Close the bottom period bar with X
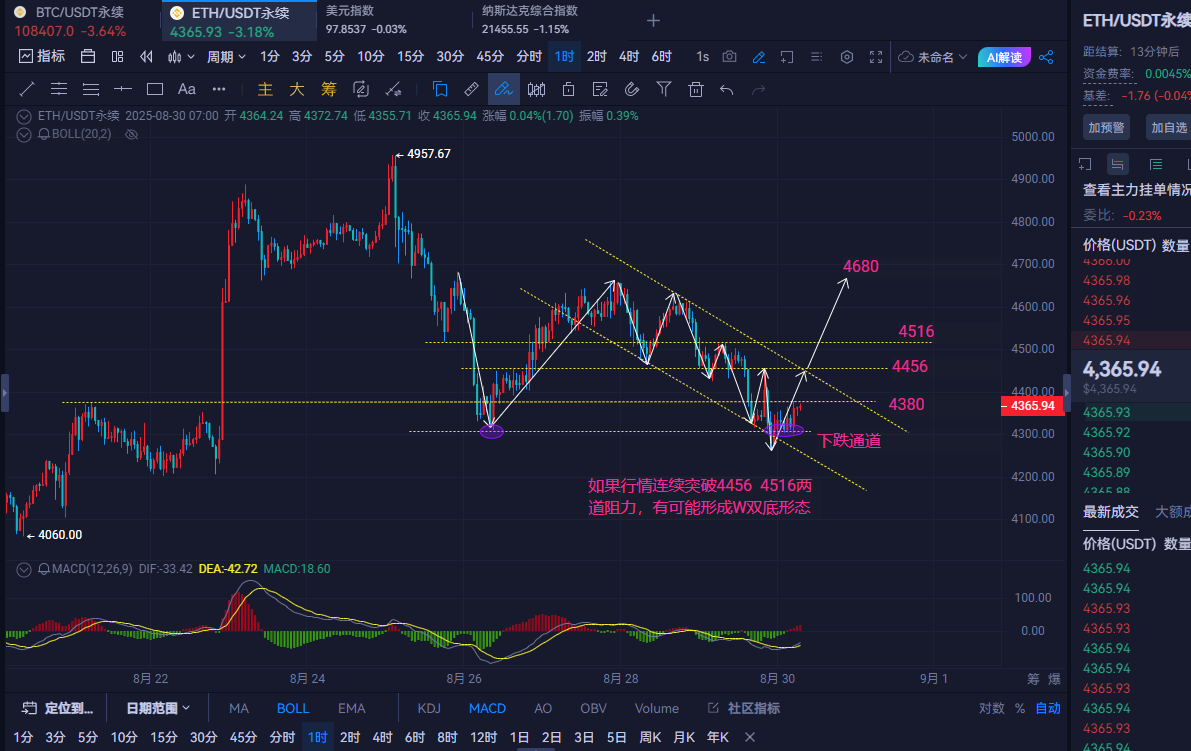Viewport: 1191px width, 751px height. click(750, 737)
